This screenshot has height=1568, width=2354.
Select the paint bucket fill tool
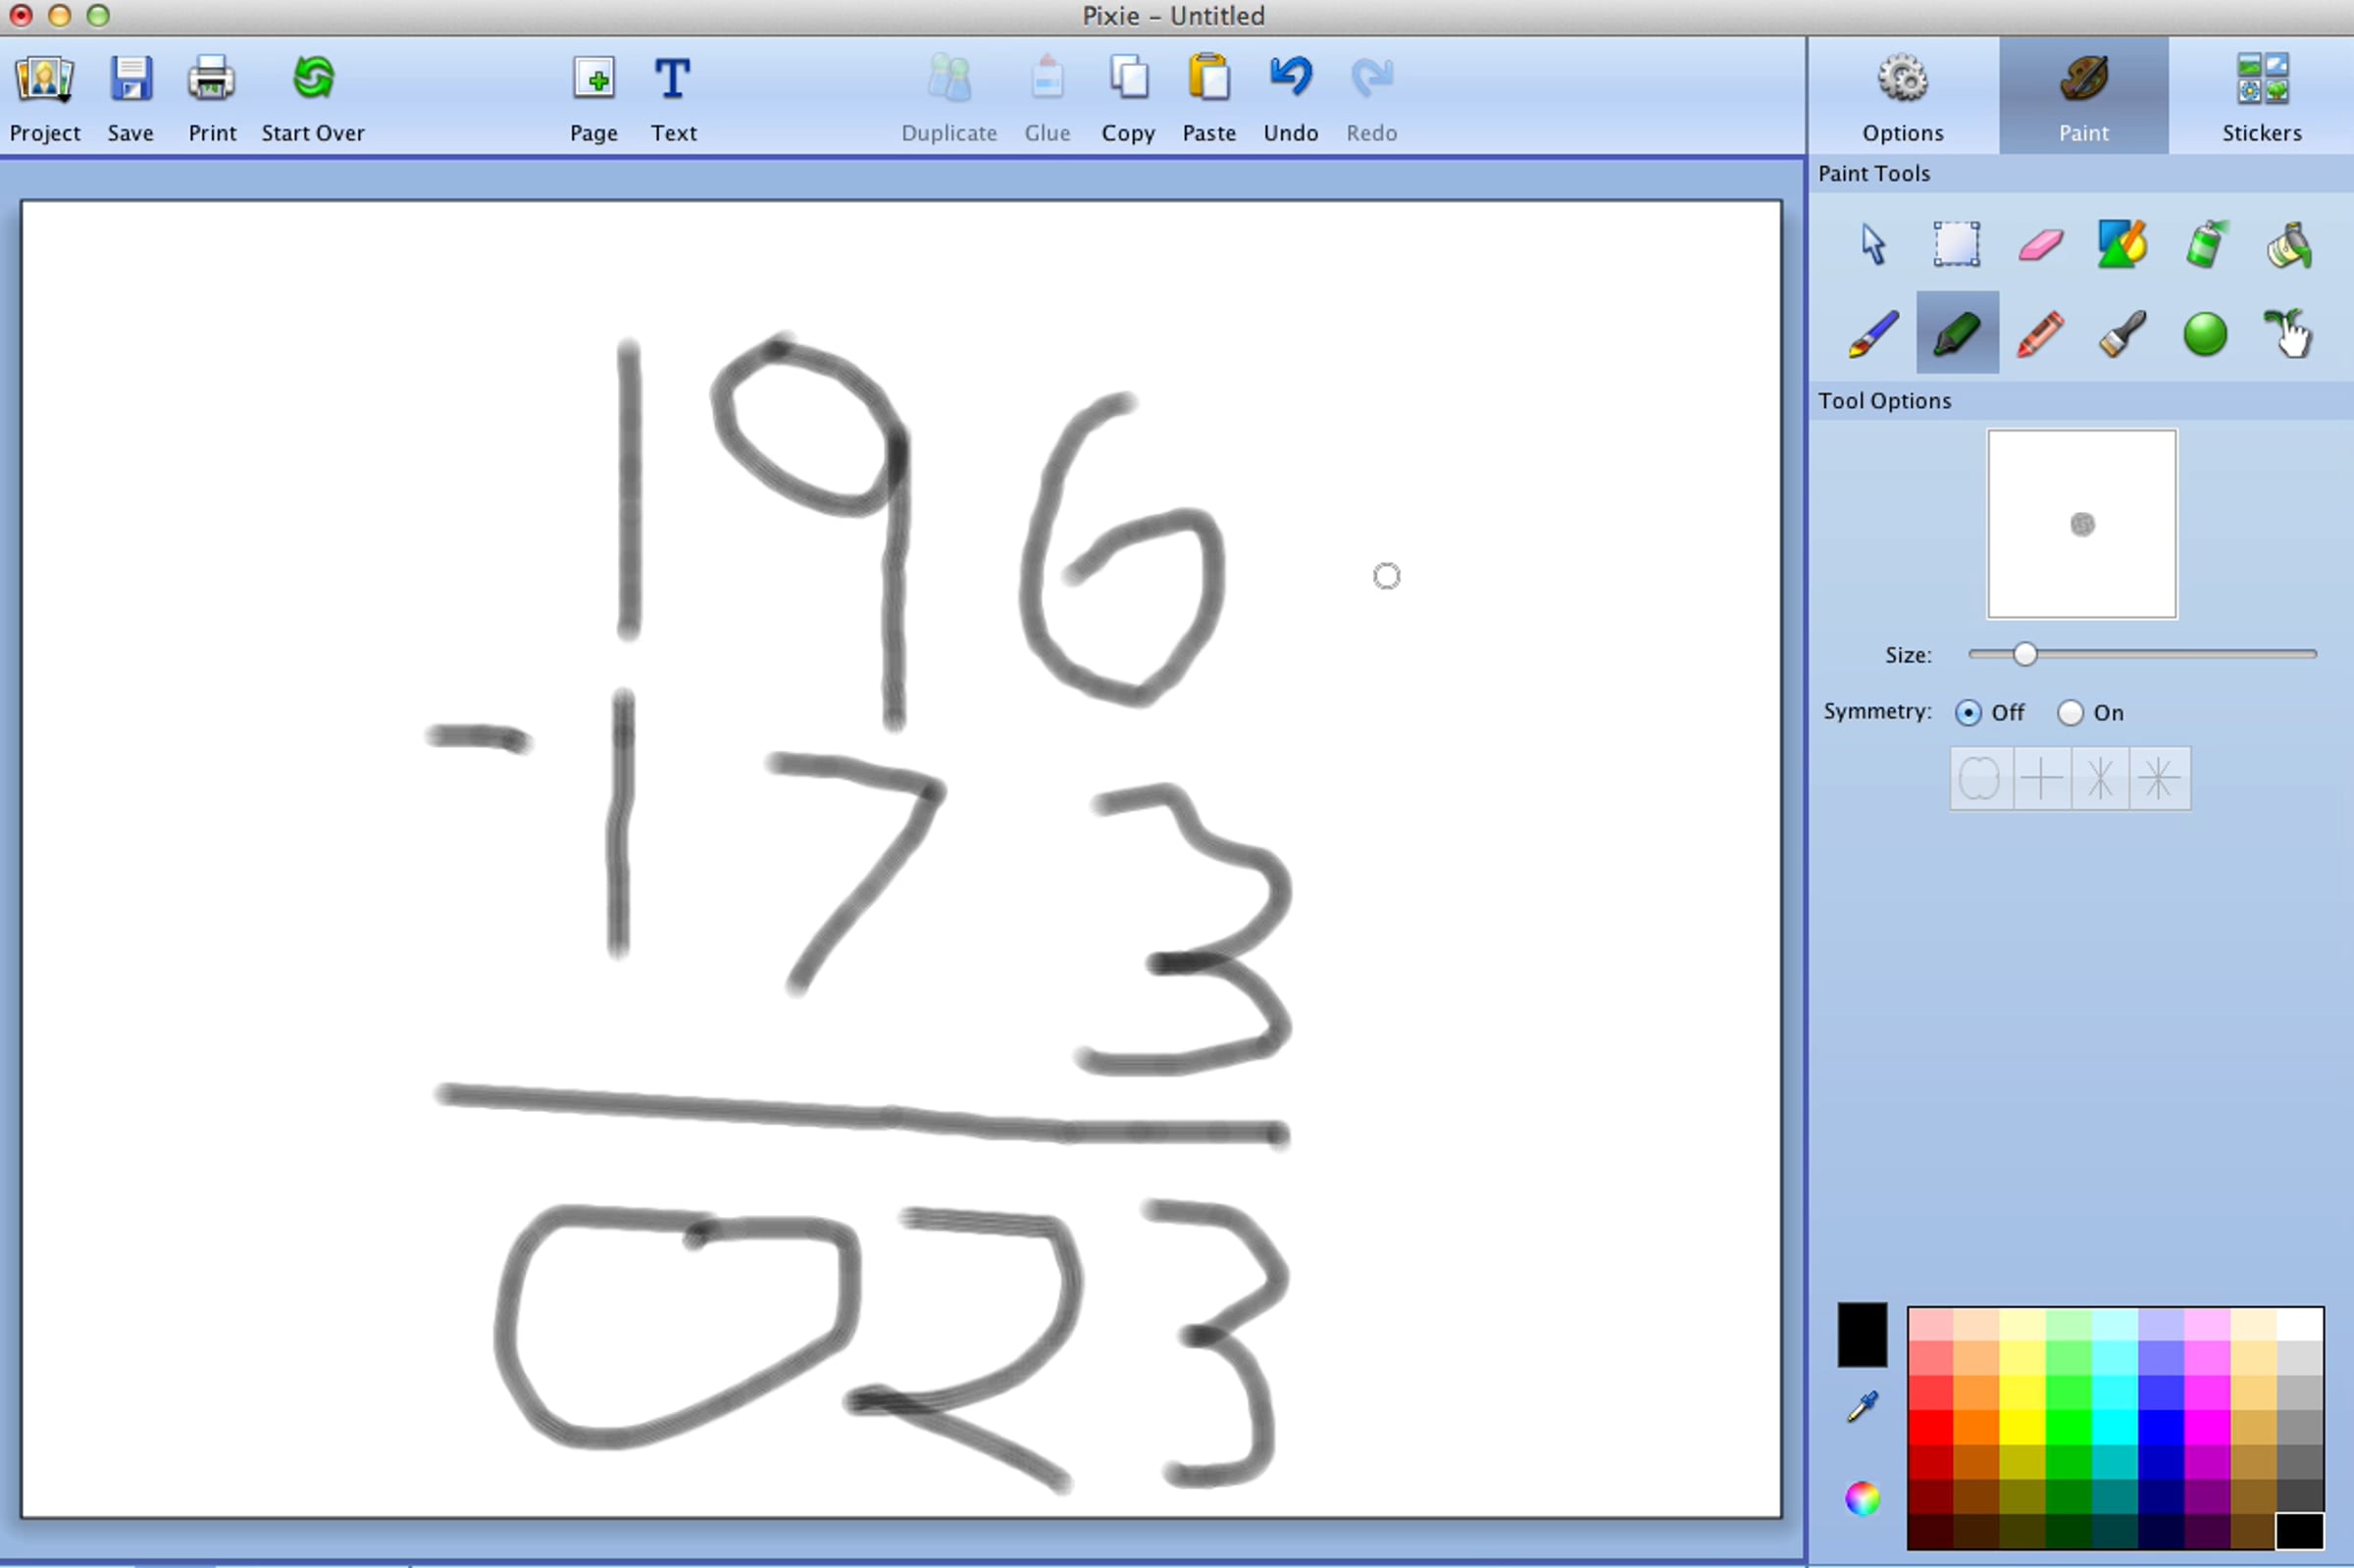coord(2288,245)
